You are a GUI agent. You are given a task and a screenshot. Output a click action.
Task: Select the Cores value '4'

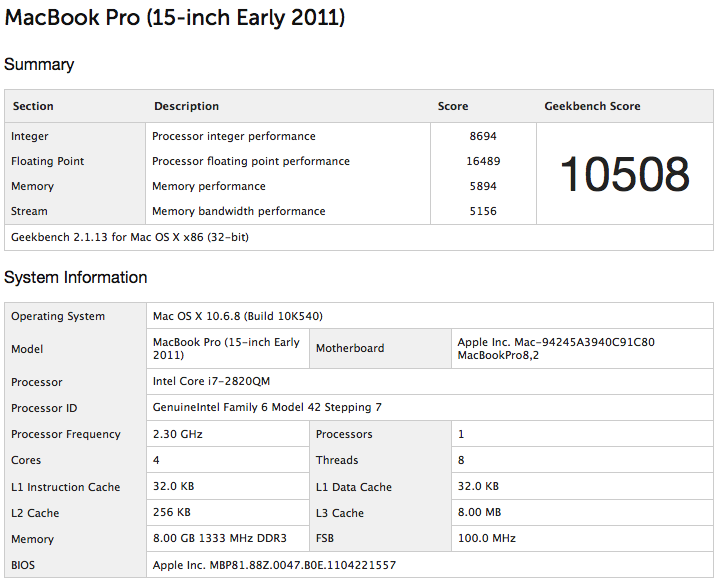156,460
